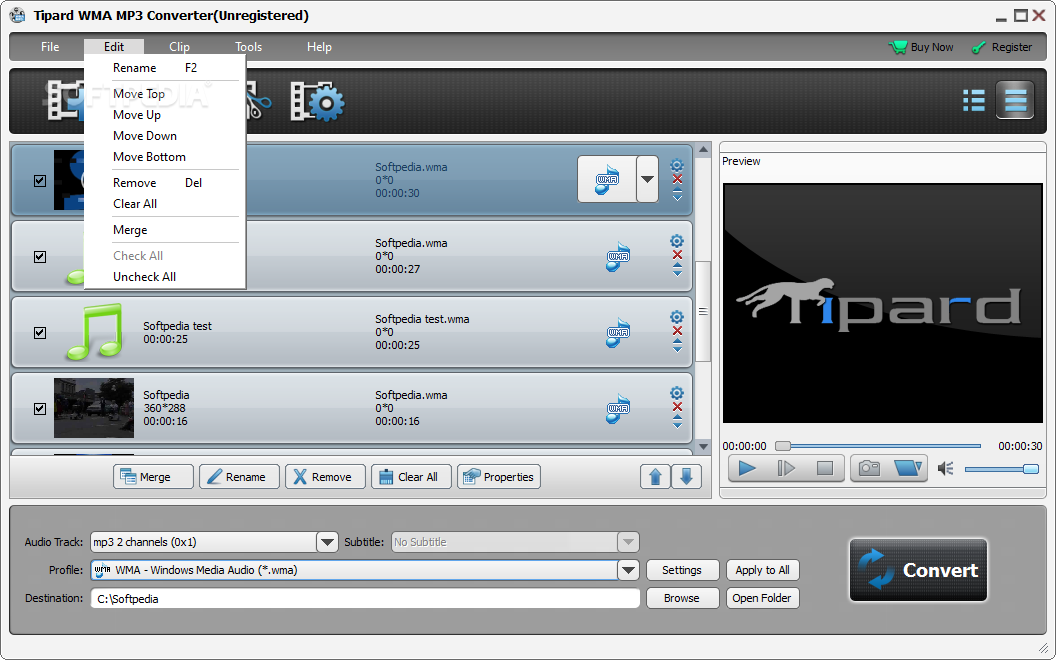Click the Remove button below list

coord(325,477)
